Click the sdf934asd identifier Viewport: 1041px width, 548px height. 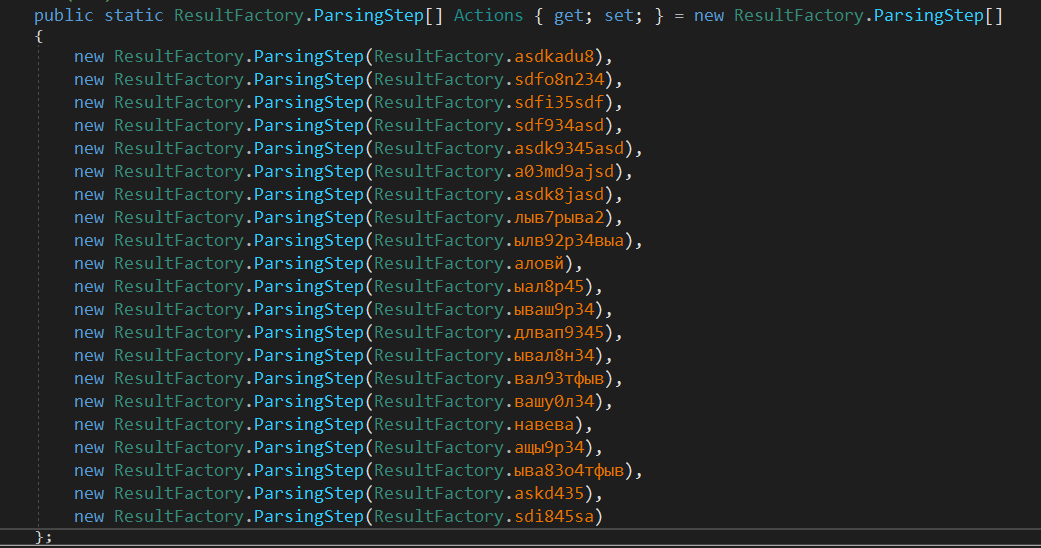tap(556, 125)
